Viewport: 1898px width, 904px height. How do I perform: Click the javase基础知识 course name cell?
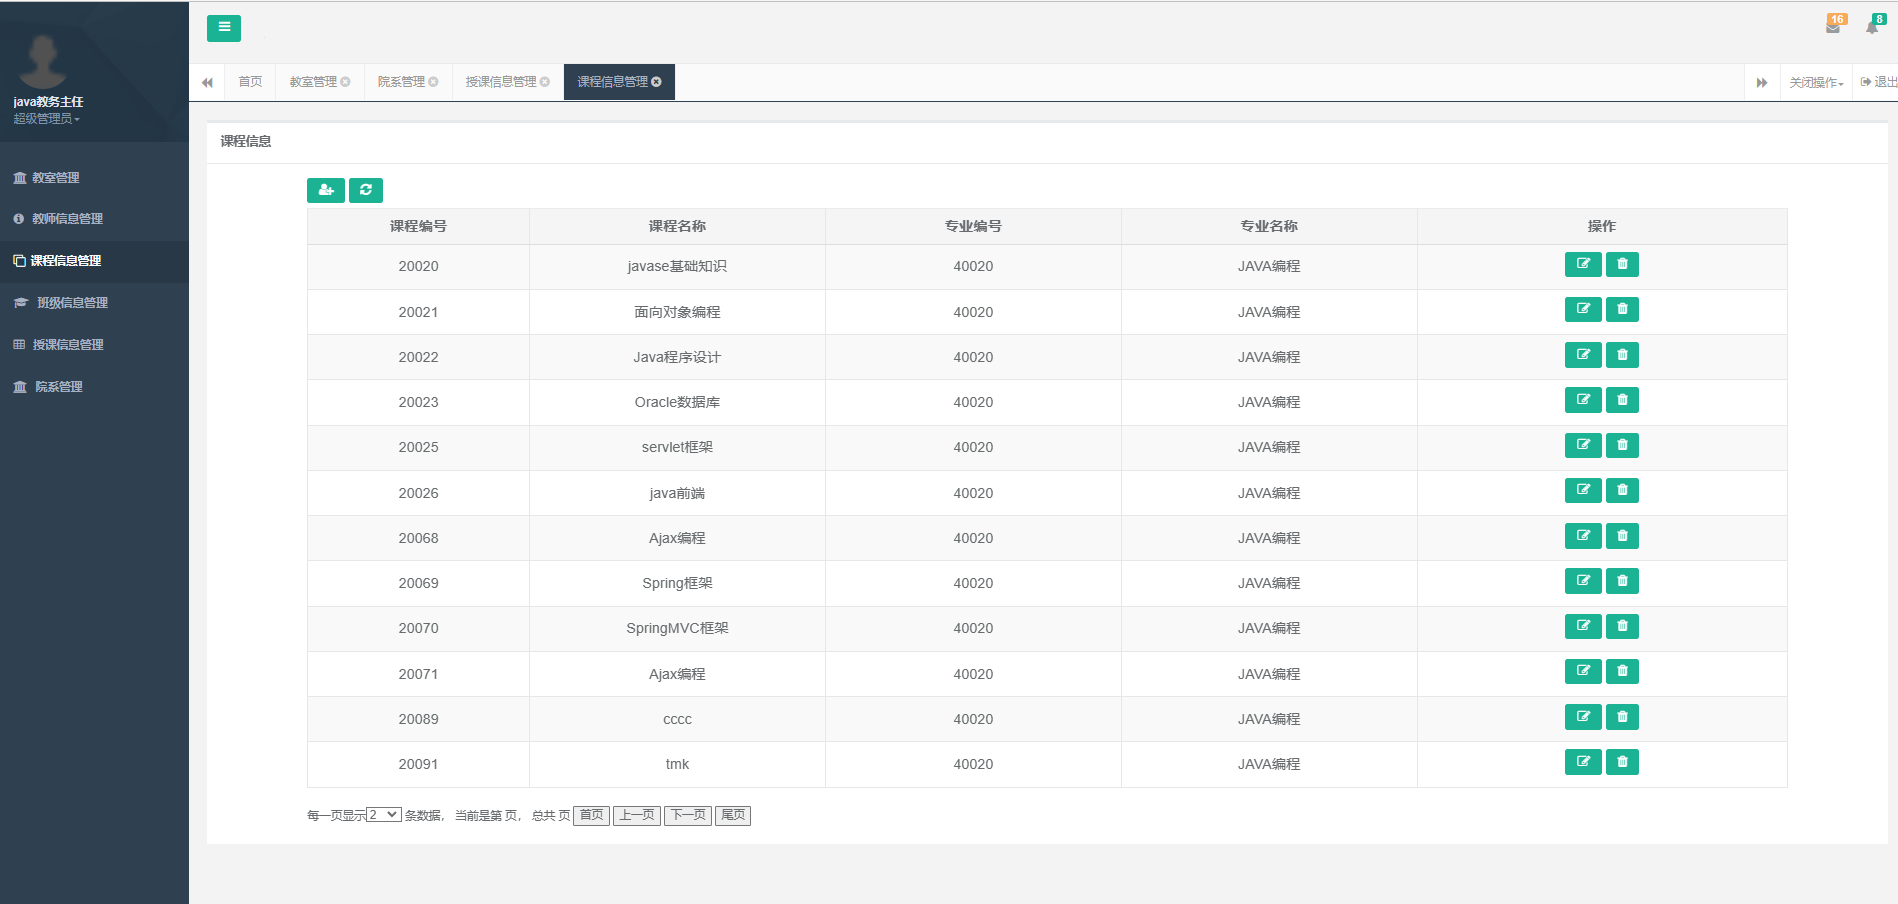click(x=677, y=267)
